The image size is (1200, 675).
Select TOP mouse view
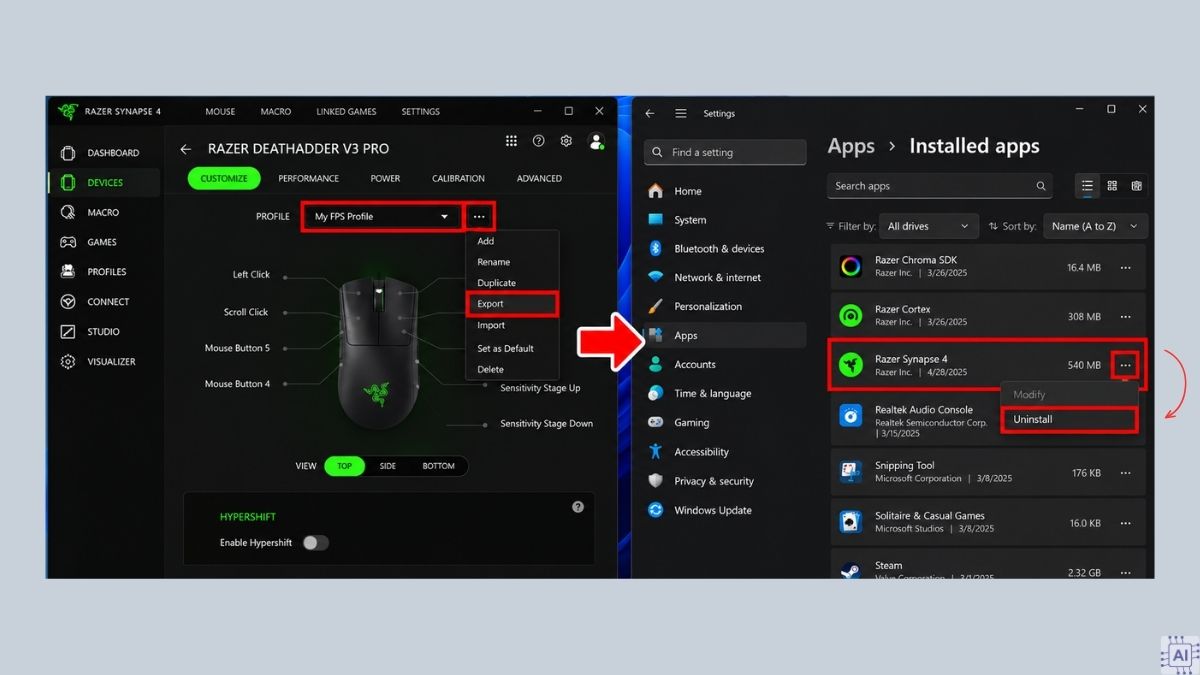point(344,466)
